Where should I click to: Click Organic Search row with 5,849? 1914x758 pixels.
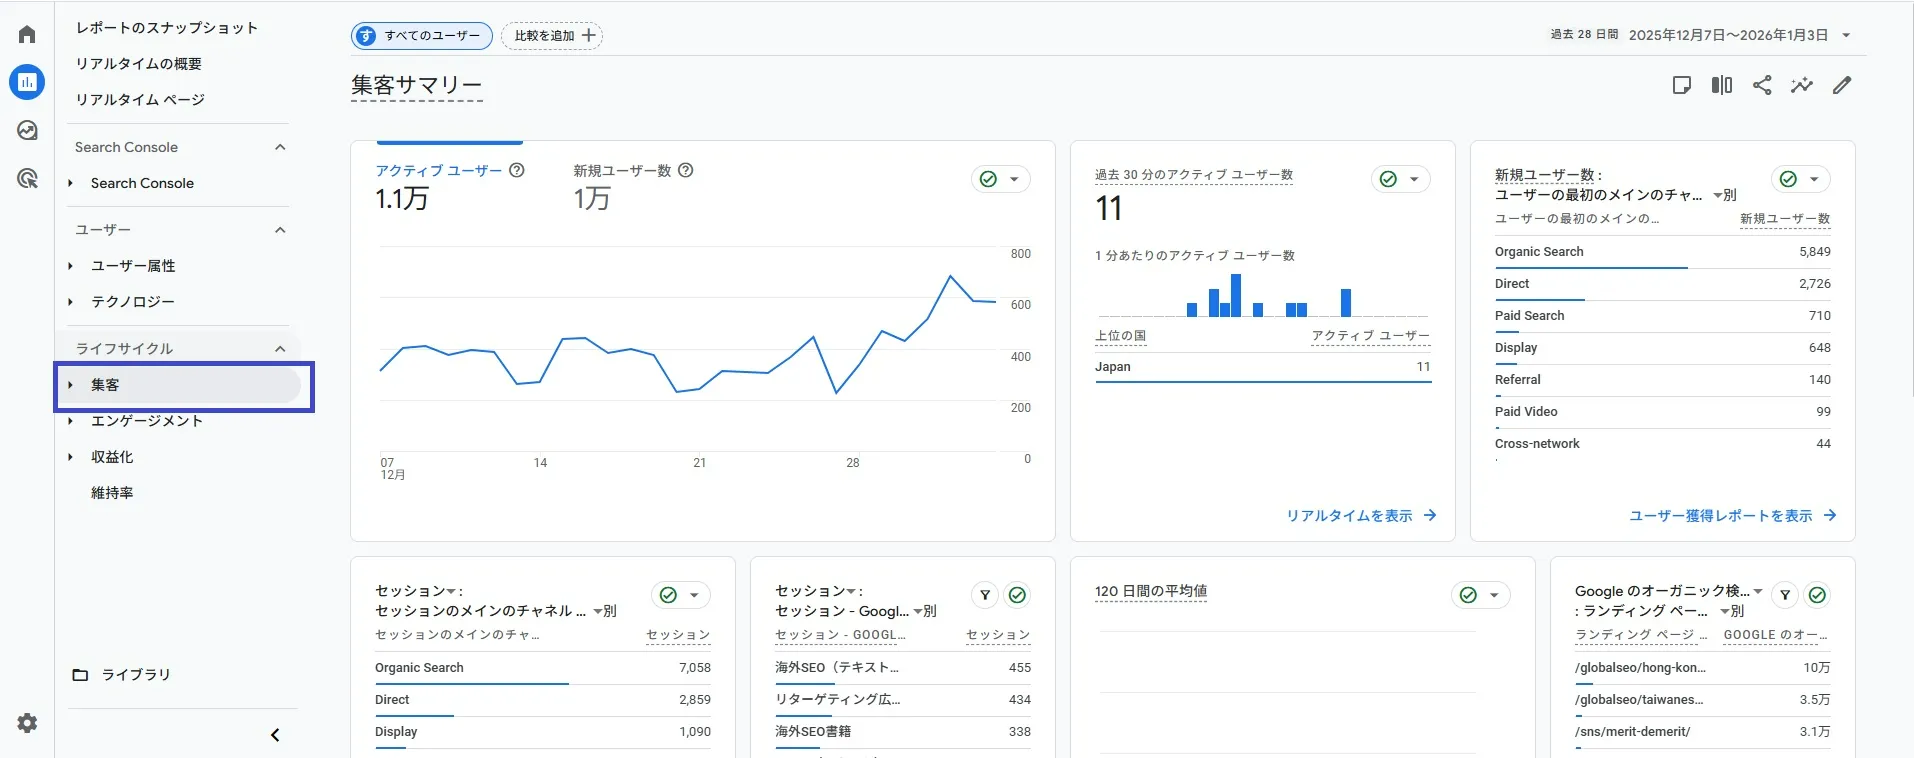point(1662,252)
